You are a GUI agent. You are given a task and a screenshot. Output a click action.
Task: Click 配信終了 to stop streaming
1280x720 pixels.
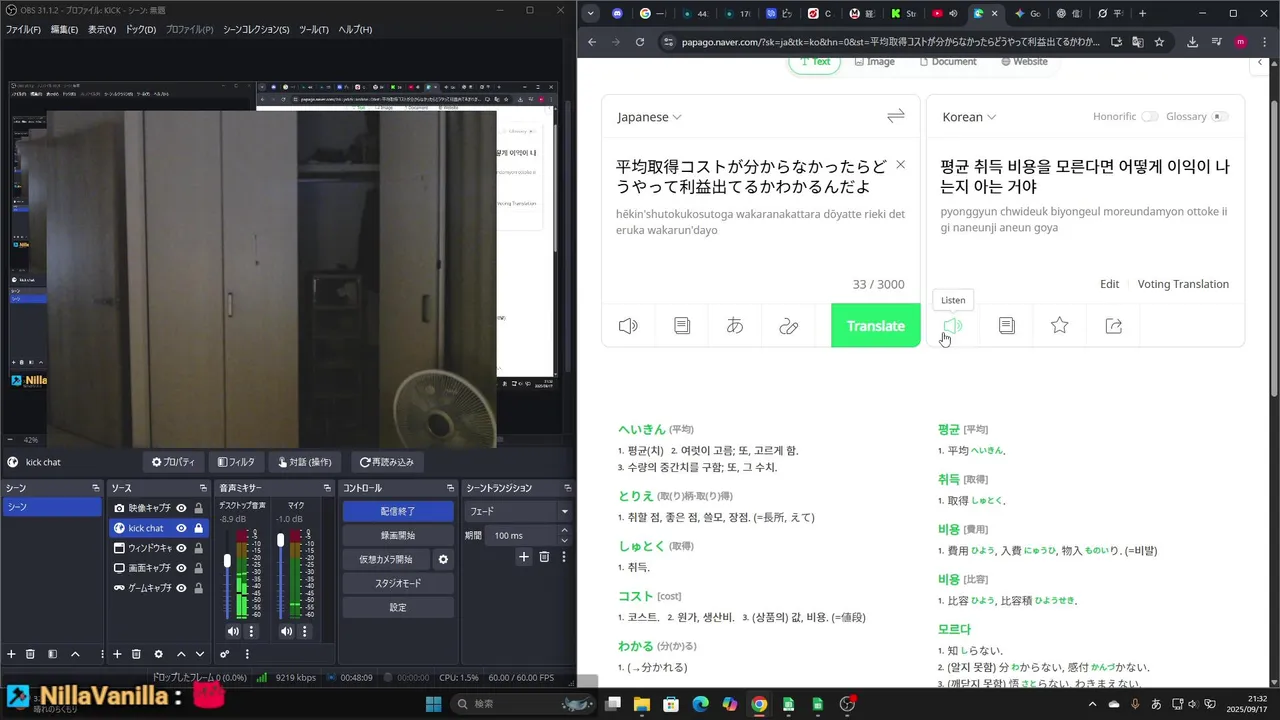point(398,511)
